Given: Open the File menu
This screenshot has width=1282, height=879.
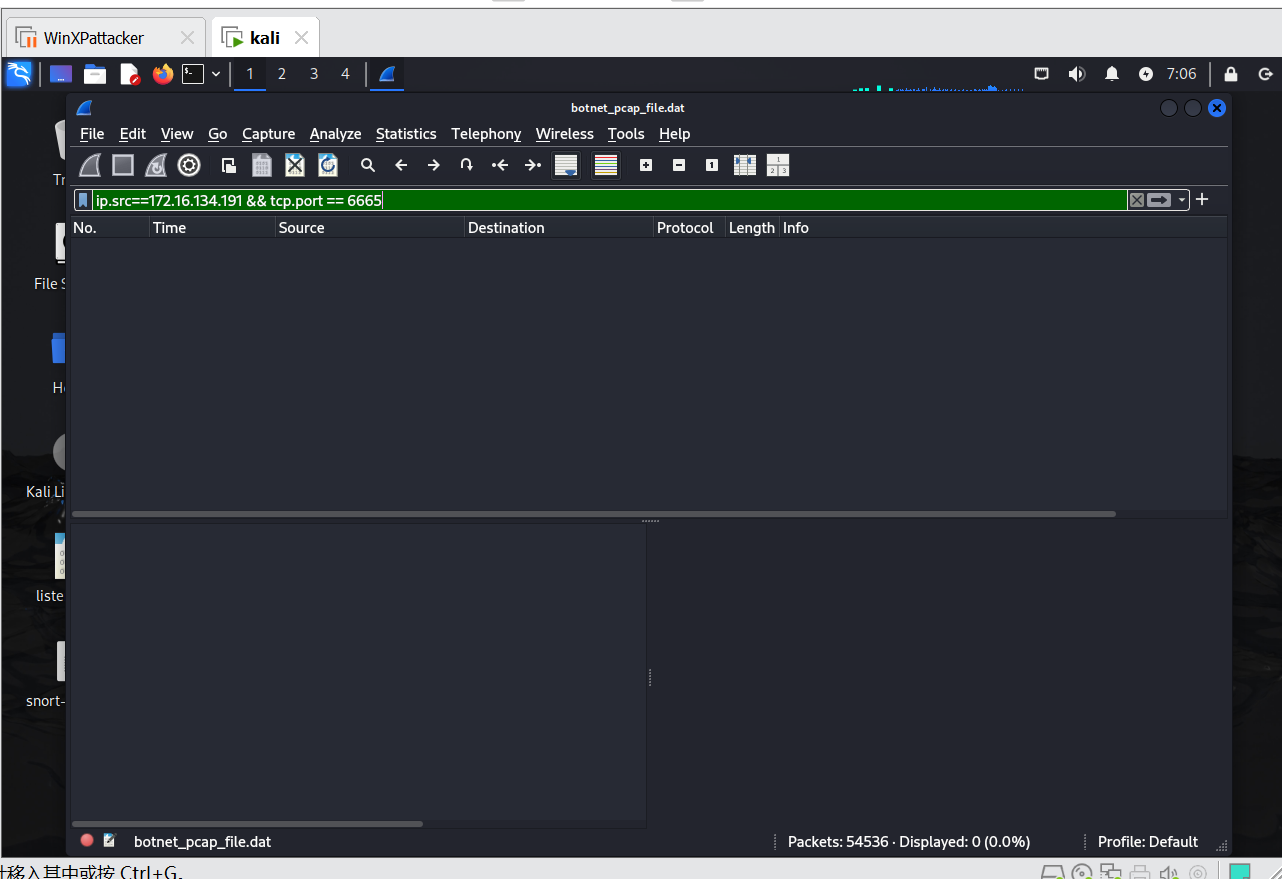Looking at the screenshot, I should 92,134.
